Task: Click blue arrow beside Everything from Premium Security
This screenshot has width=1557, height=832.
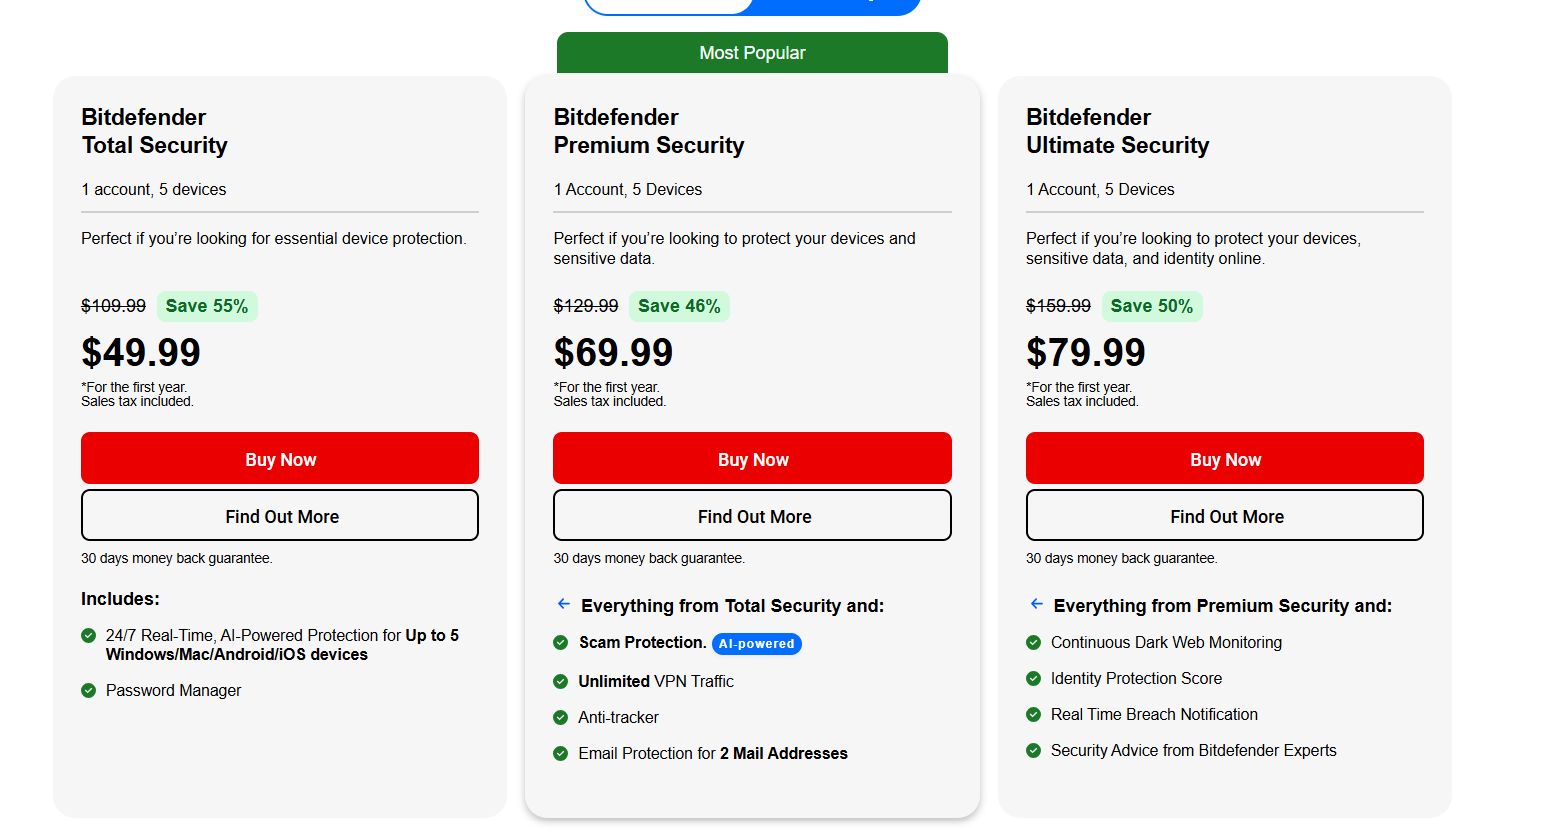Action: [1036, 604]
